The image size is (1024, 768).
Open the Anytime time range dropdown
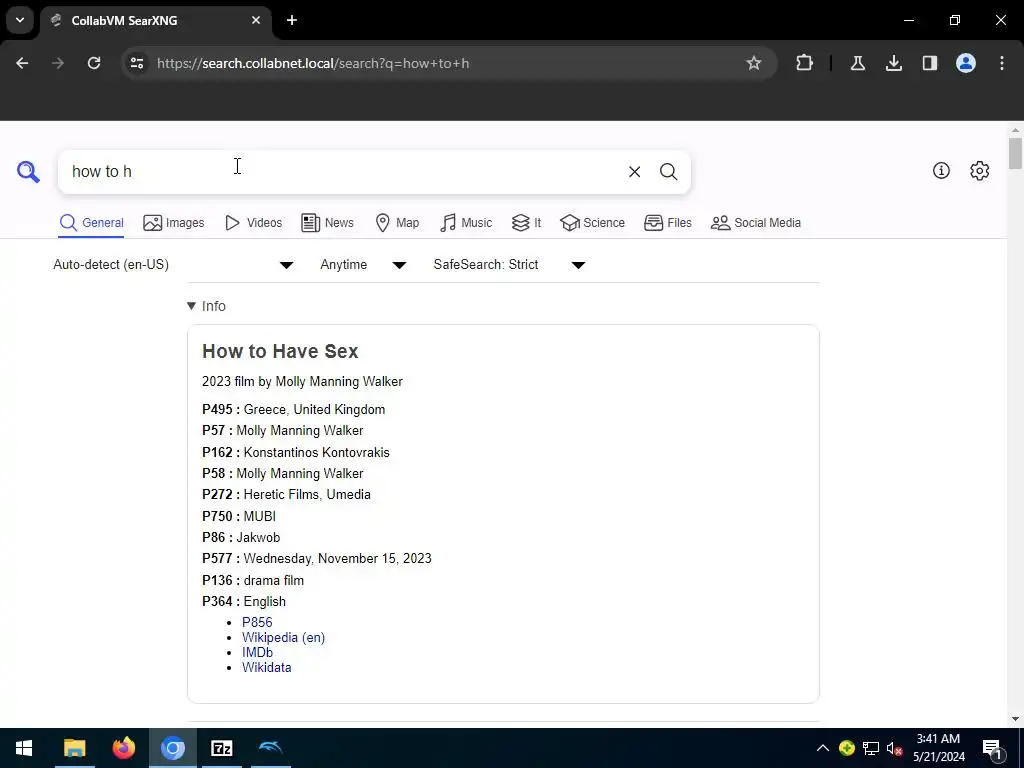click(363, 264)
